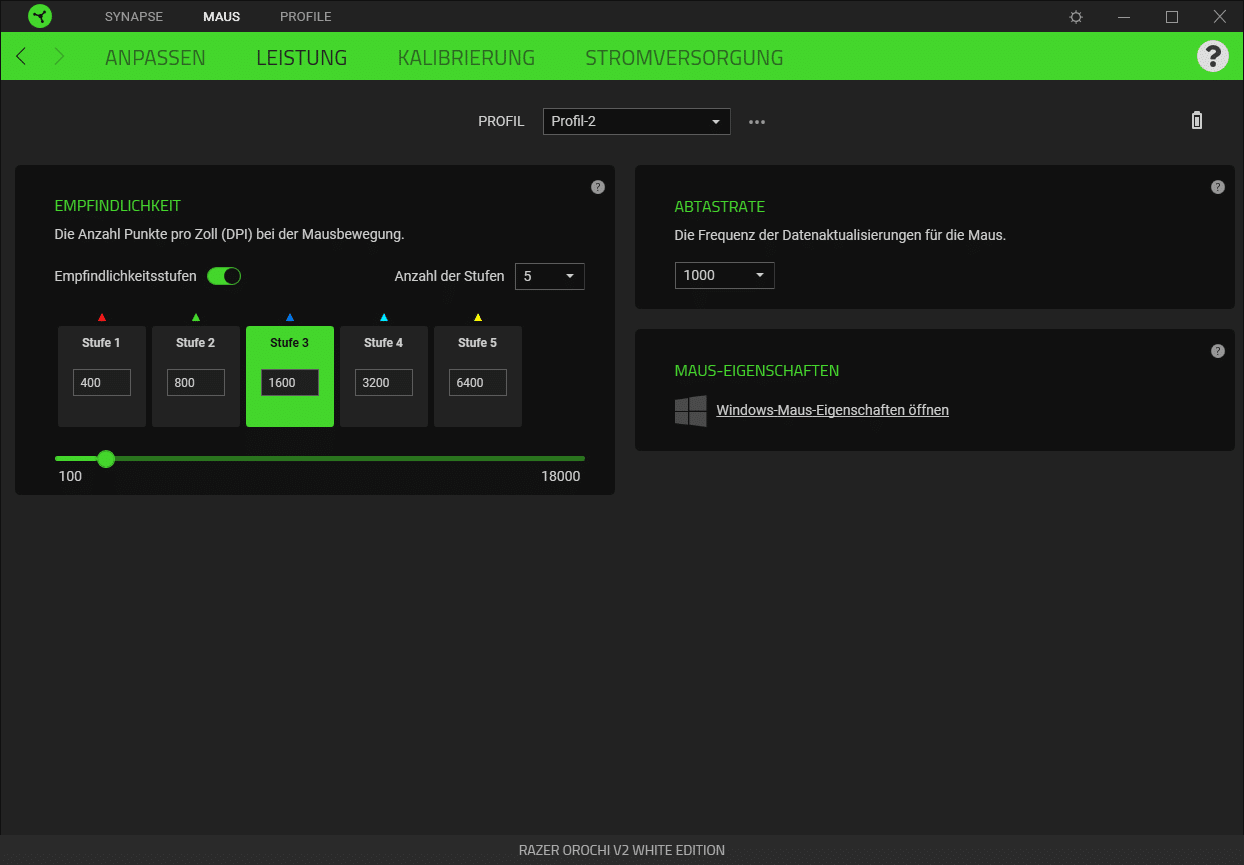Click the Razer logo icon
The height and width of the screenshot is (865, 1244).
(40, 17)
